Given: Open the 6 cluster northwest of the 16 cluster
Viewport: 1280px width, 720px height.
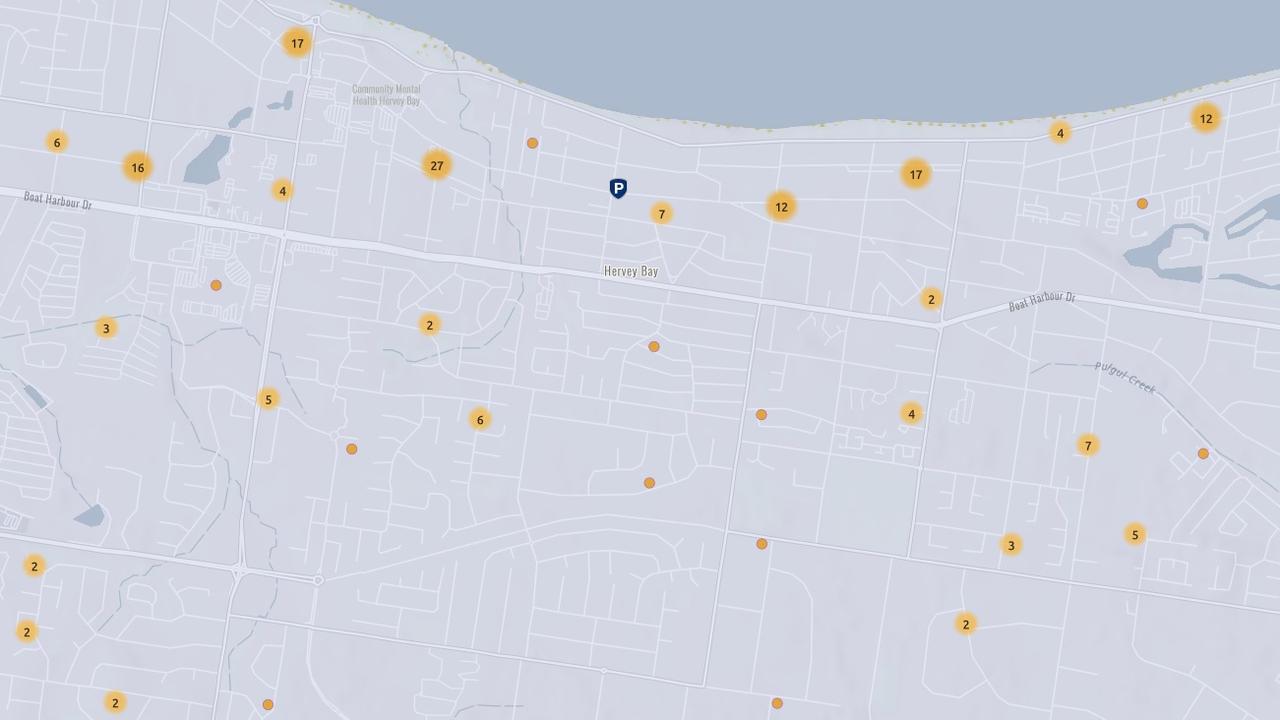Looking at the screenshot, I should tap(57, 142).
